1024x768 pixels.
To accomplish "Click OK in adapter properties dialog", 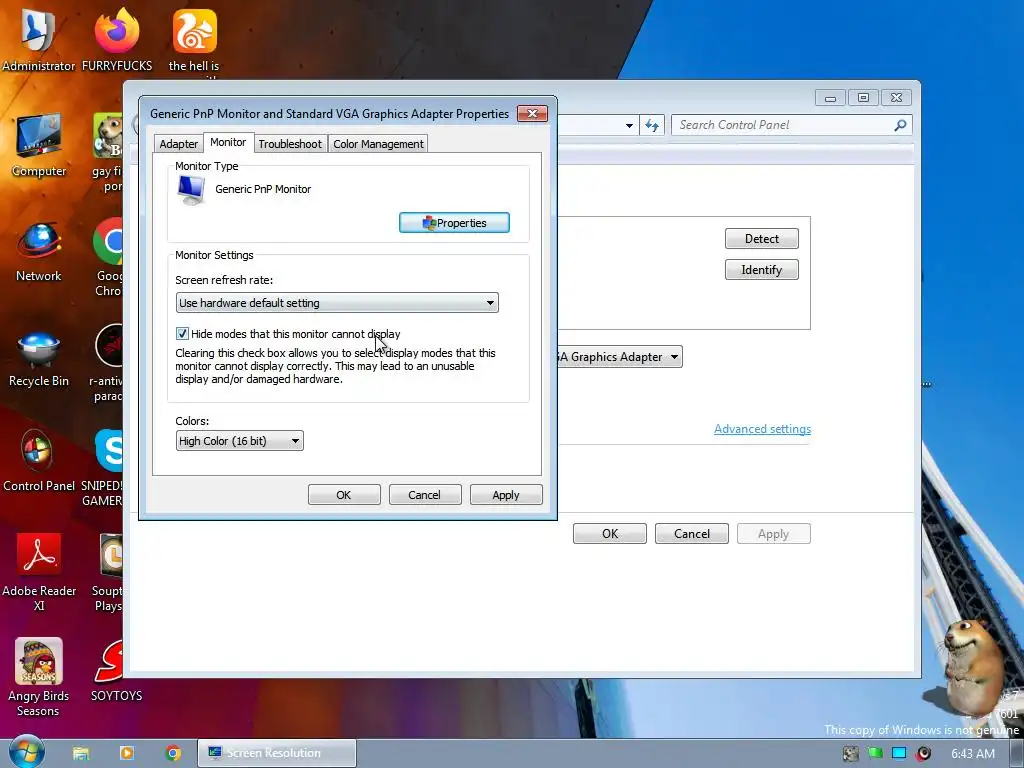I will click(x=344, y=495).
